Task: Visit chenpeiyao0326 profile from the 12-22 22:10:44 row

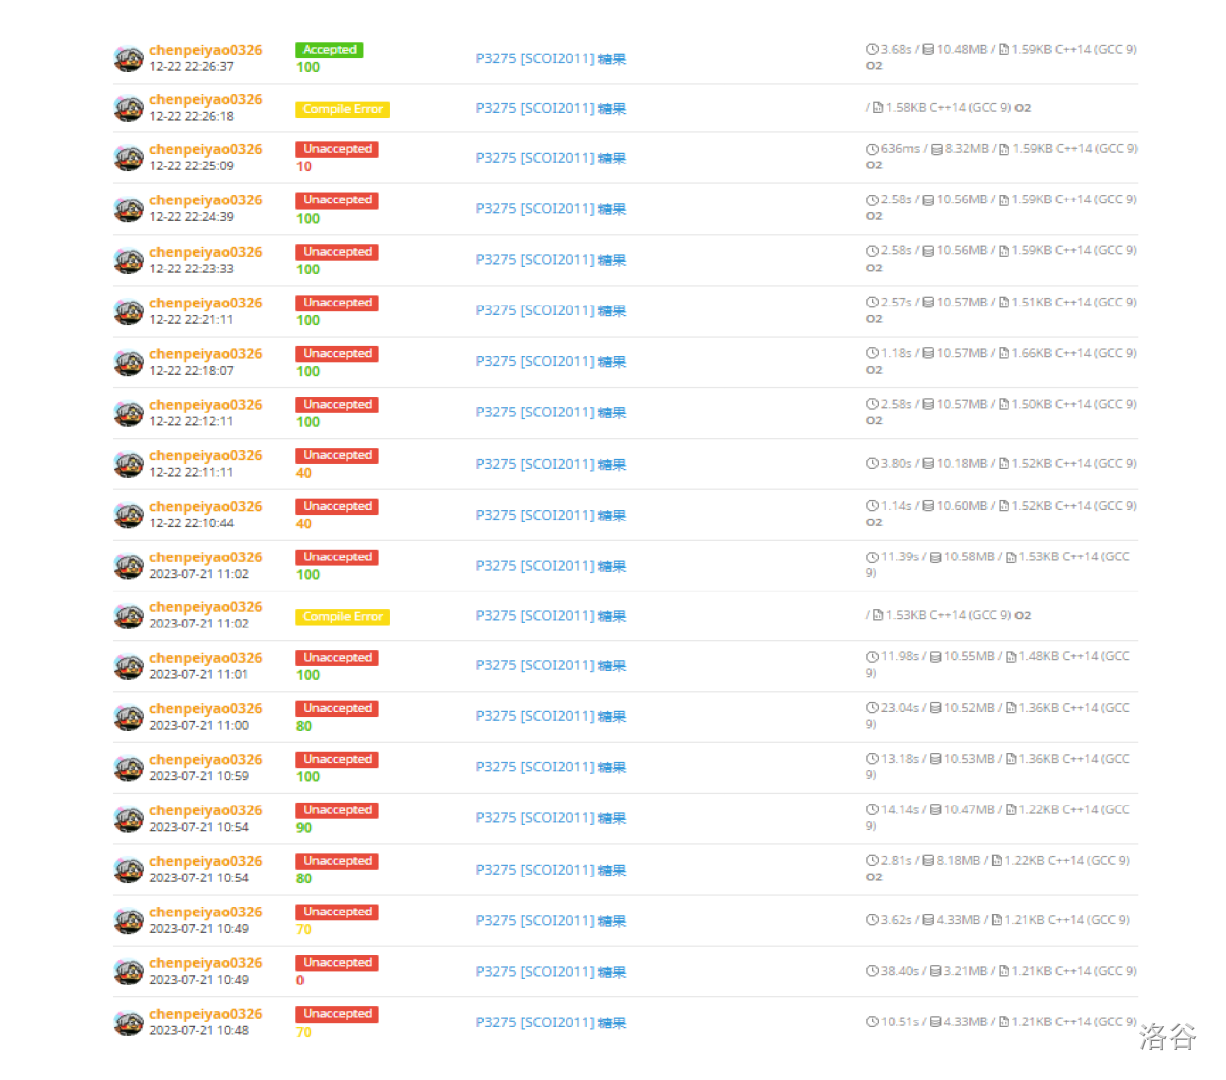Action: point(205,506)
